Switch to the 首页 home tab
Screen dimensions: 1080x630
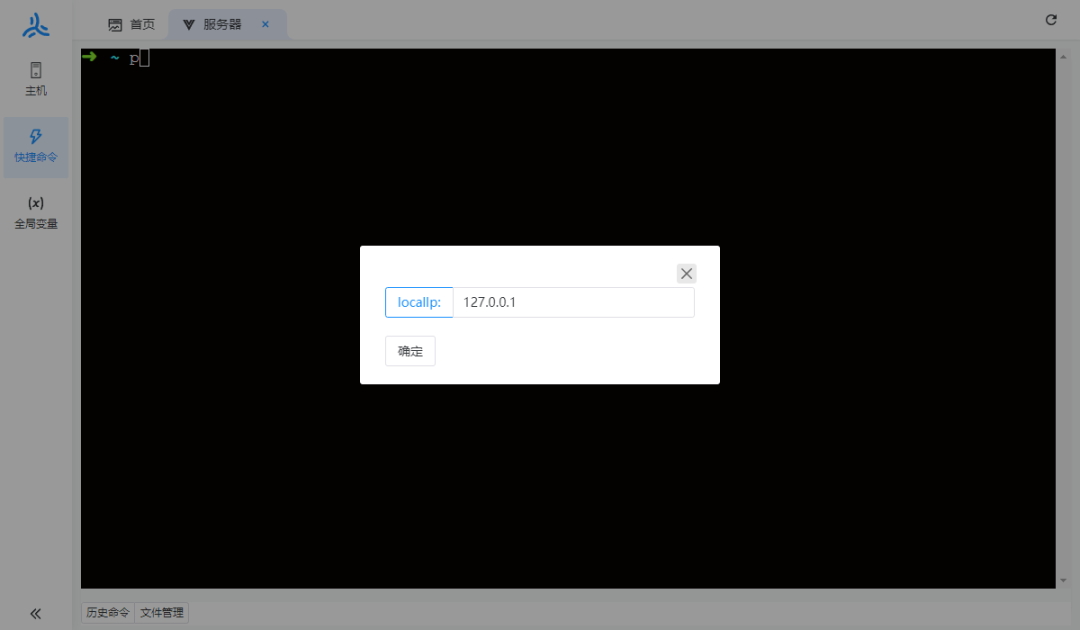coord(132,25)
